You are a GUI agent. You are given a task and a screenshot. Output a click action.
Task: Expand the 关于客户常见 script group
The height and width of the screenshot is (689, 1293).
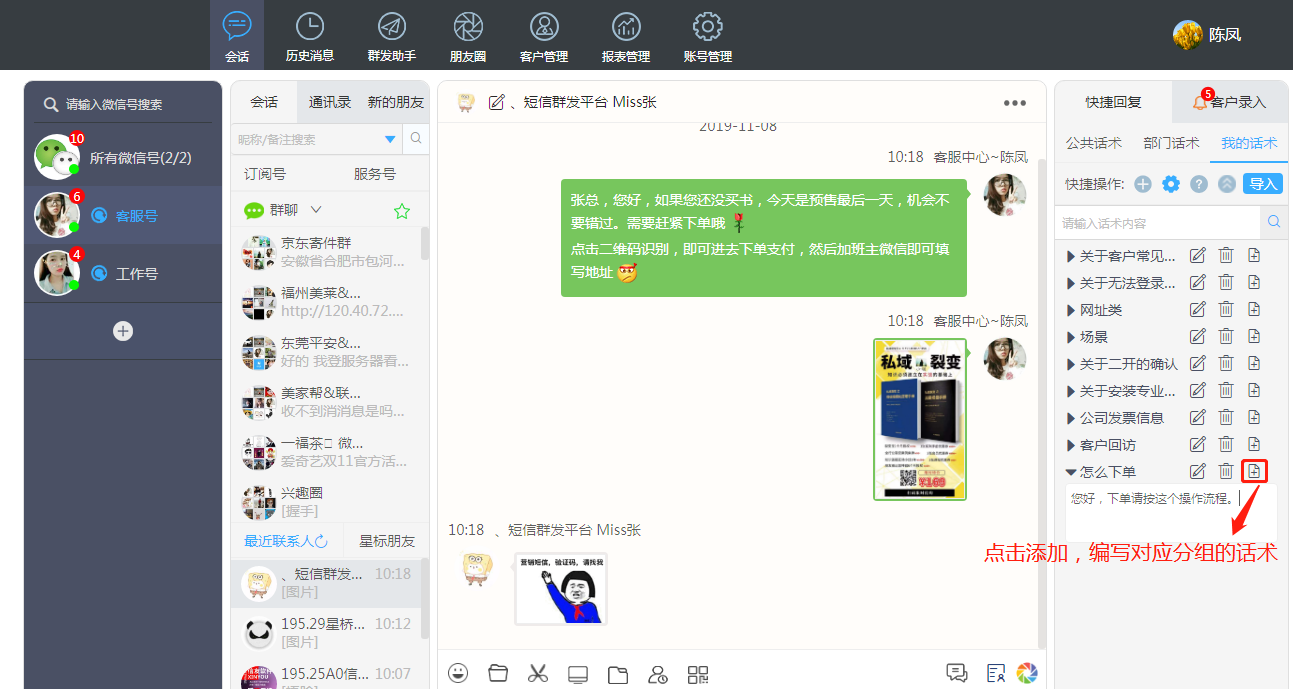[1071, 256]
